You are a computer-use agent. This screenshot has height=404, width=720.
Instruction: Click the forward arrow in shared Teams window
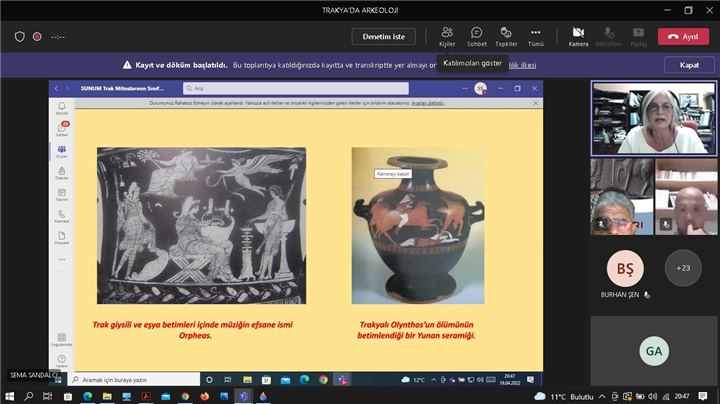tap(67, 88)
